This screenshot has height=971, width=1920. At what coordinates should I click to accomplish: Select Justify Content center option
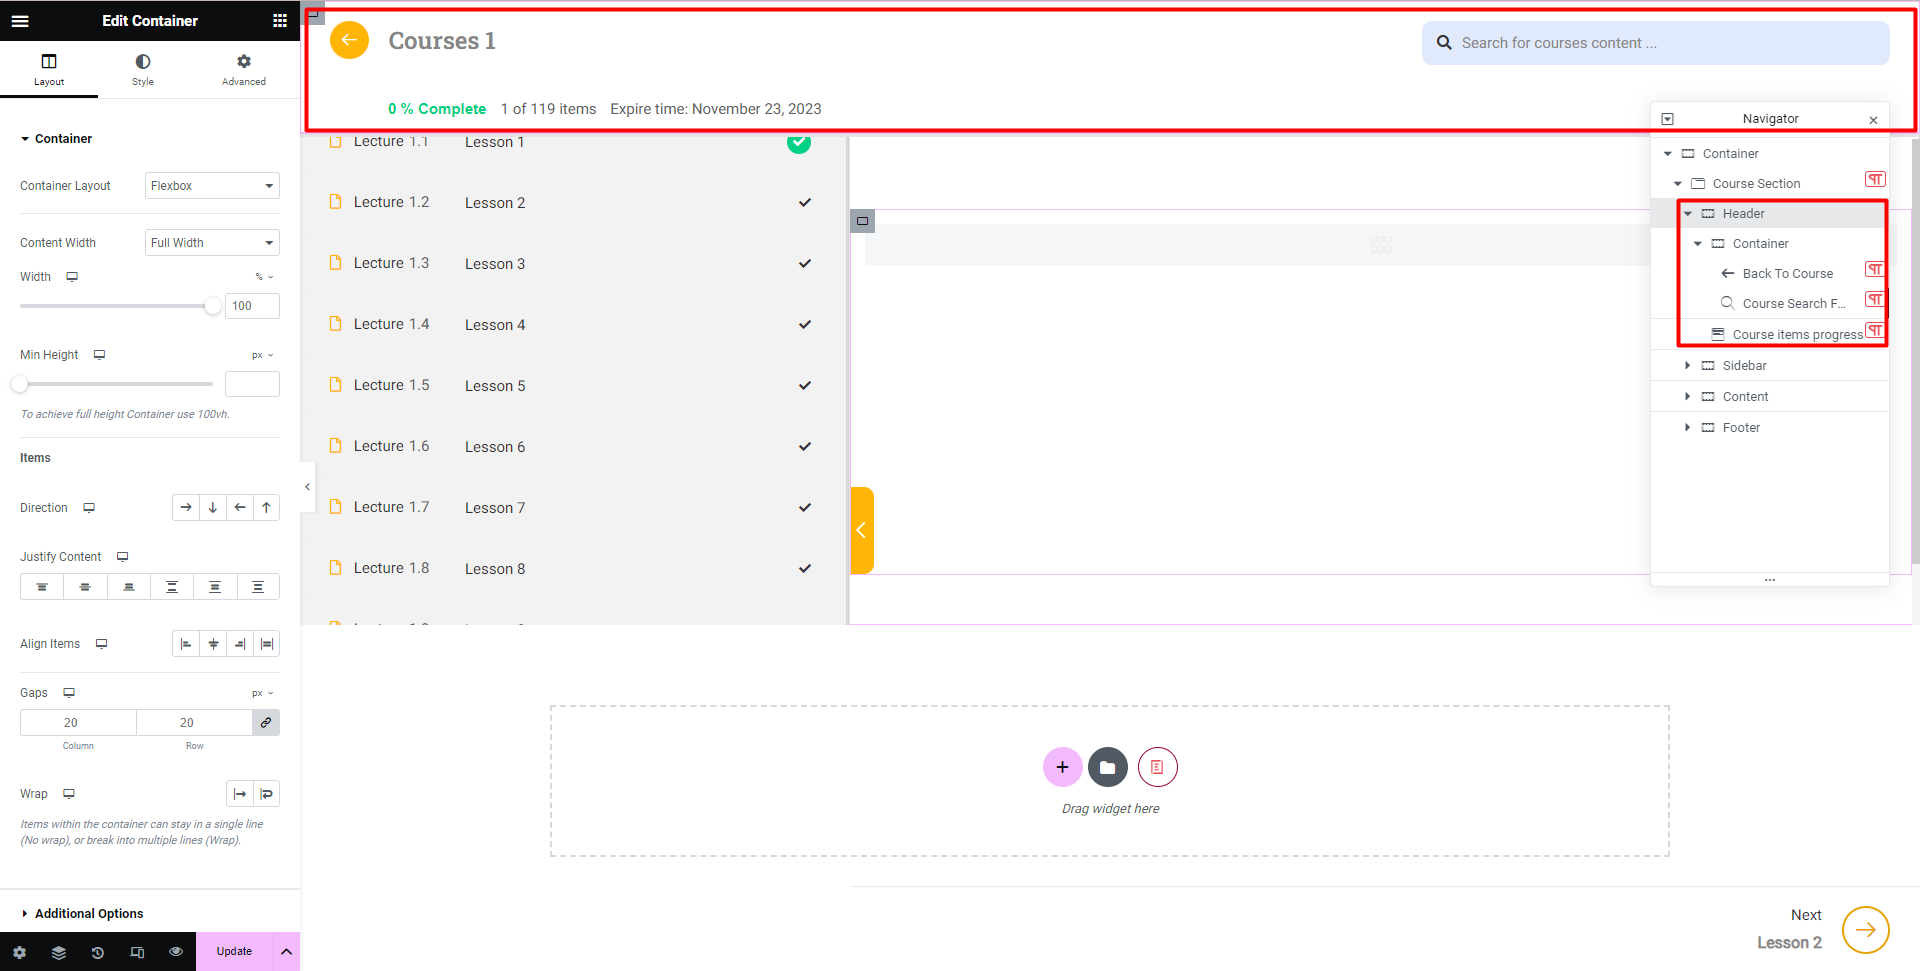point(85,587)
